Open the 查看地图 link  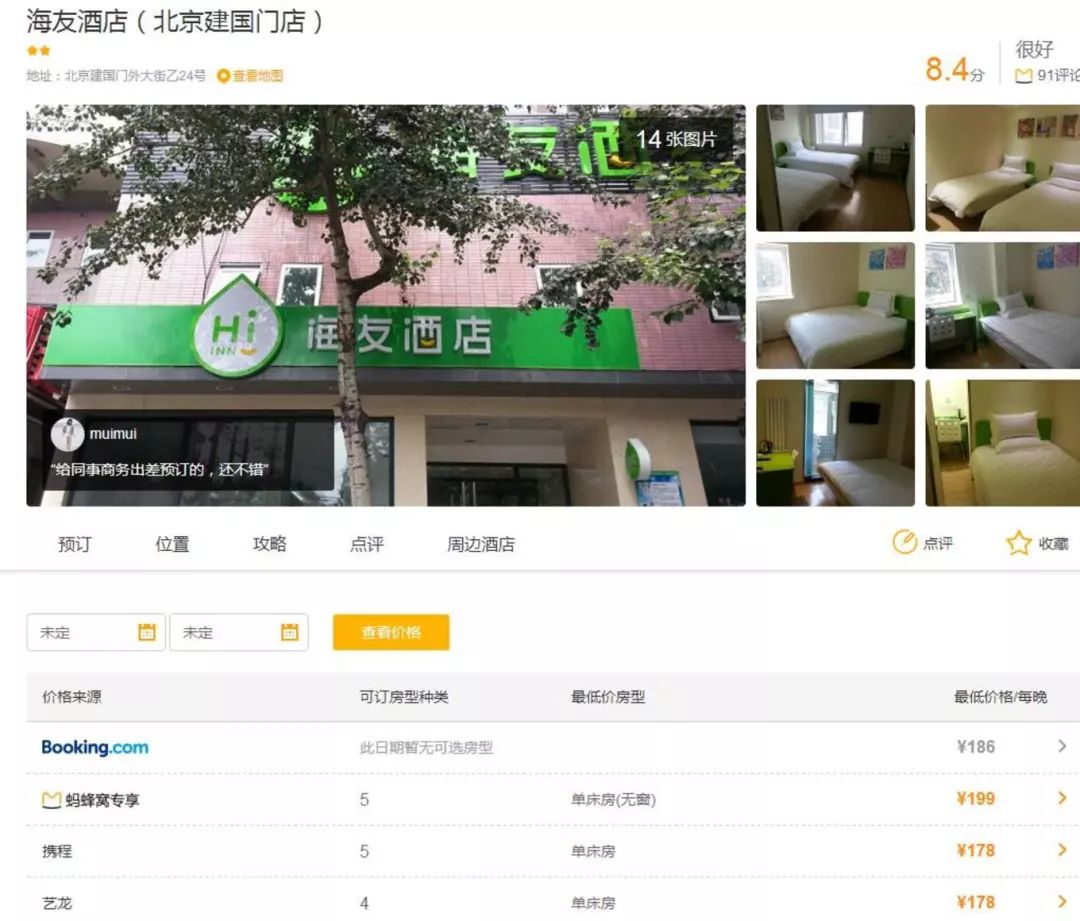pyautogui.click(x=258, y=76)
